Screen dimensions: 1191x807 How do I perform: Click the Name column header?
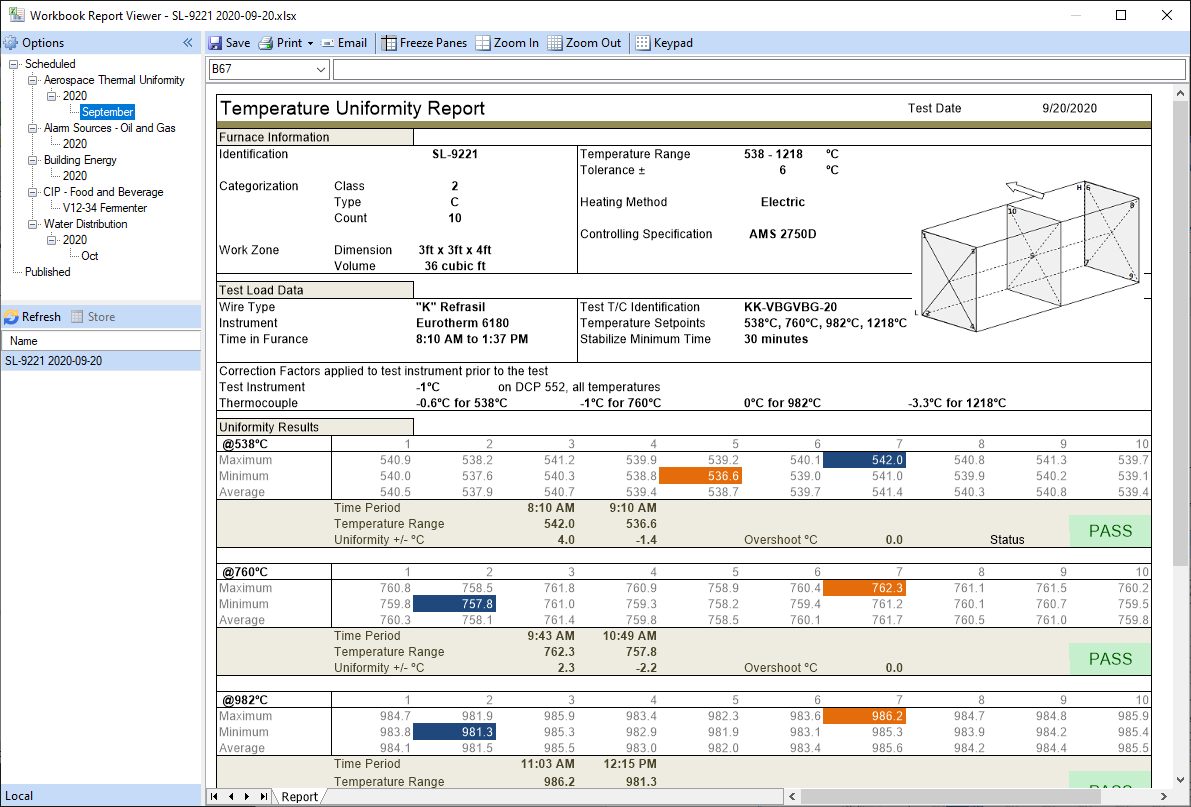pos(101,341)
